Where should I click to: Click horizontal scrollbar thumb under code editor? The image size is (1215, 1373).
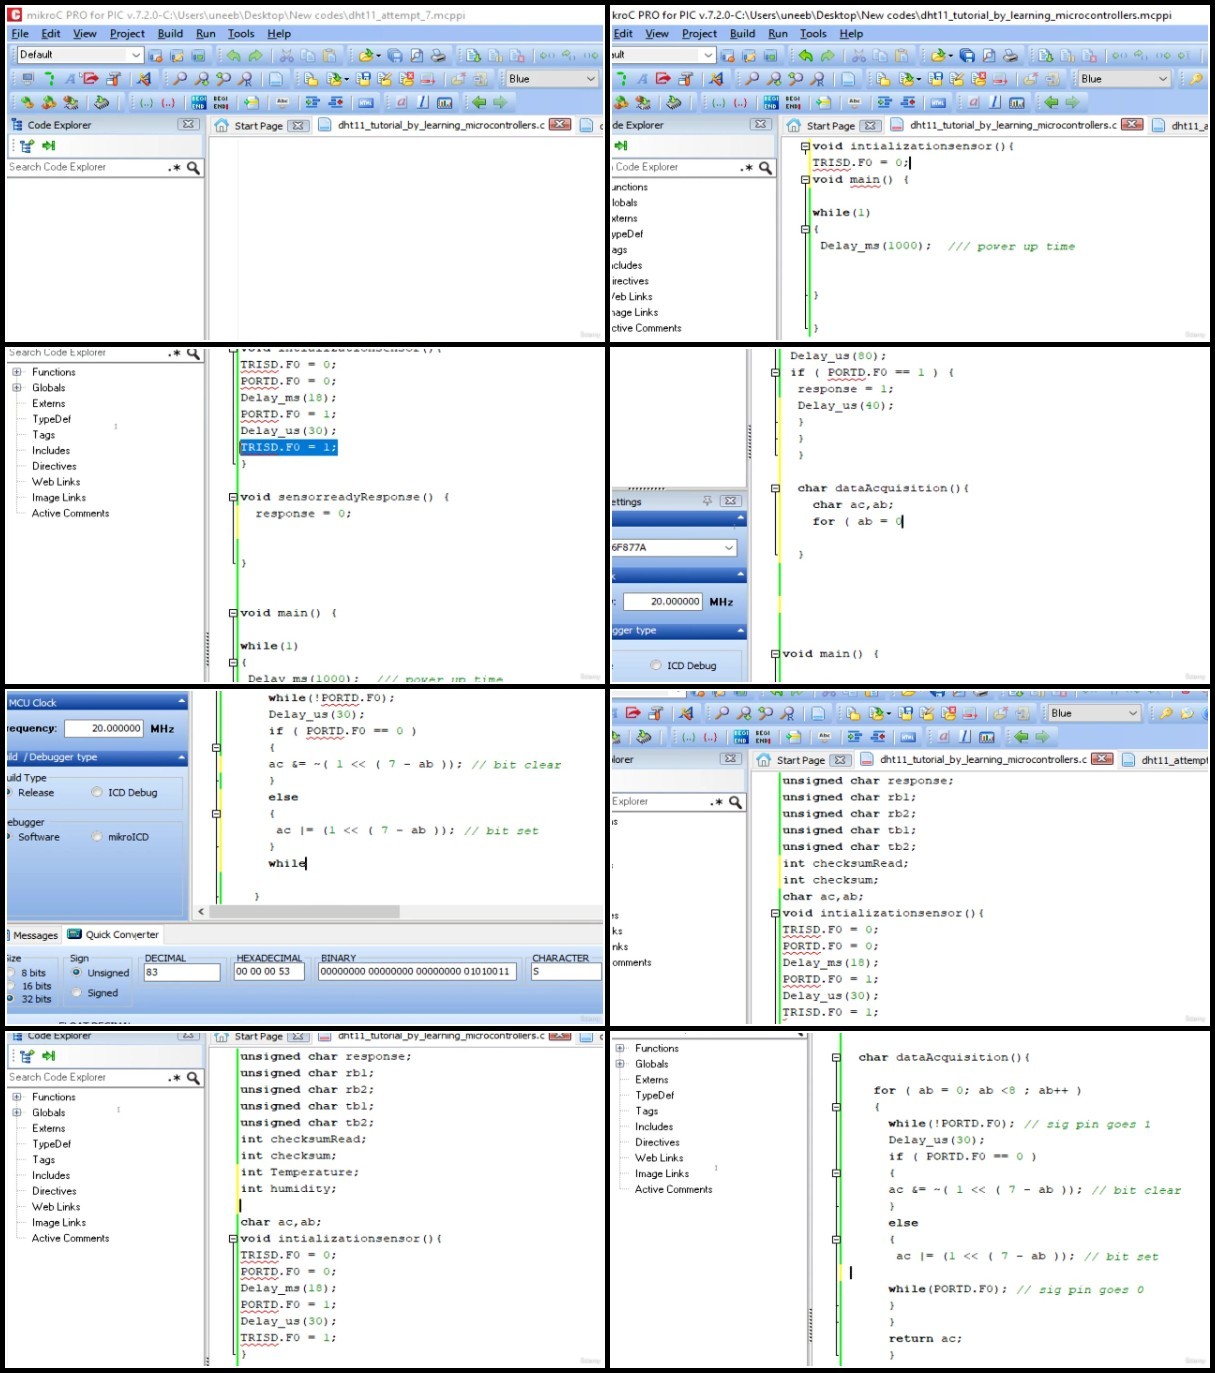tap(305, 911)
